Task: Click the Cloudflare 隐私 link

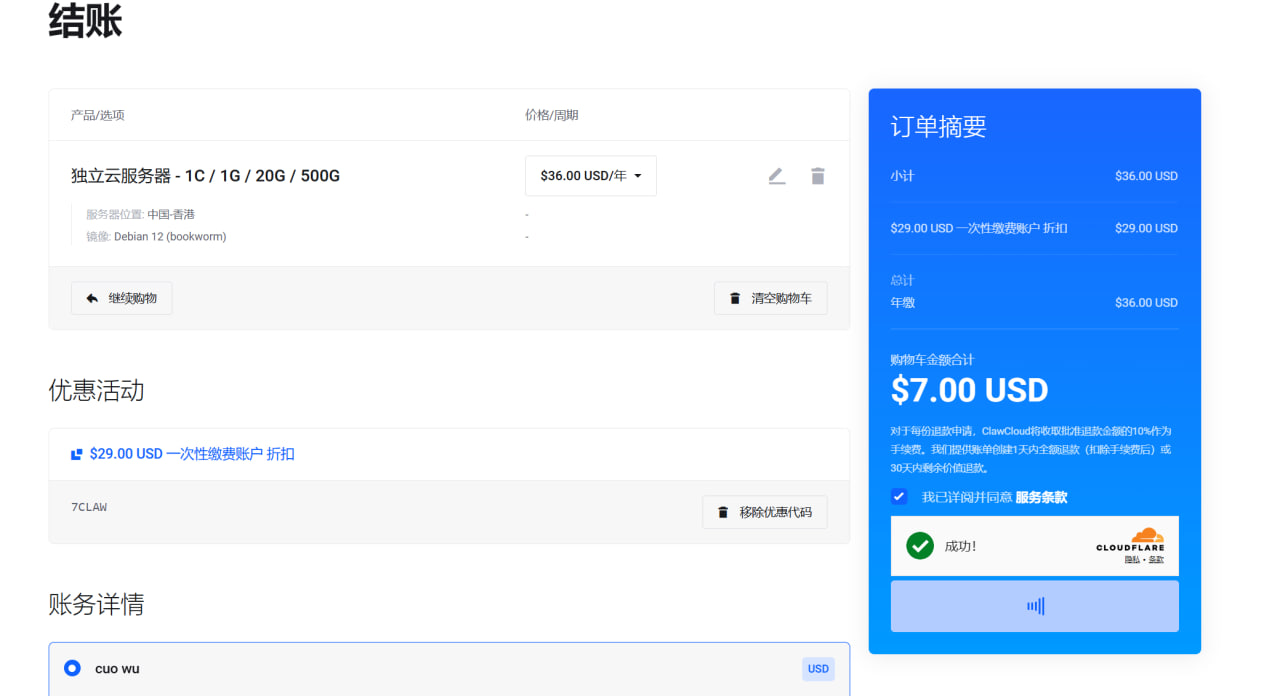Action: (x=1132, y=560)
